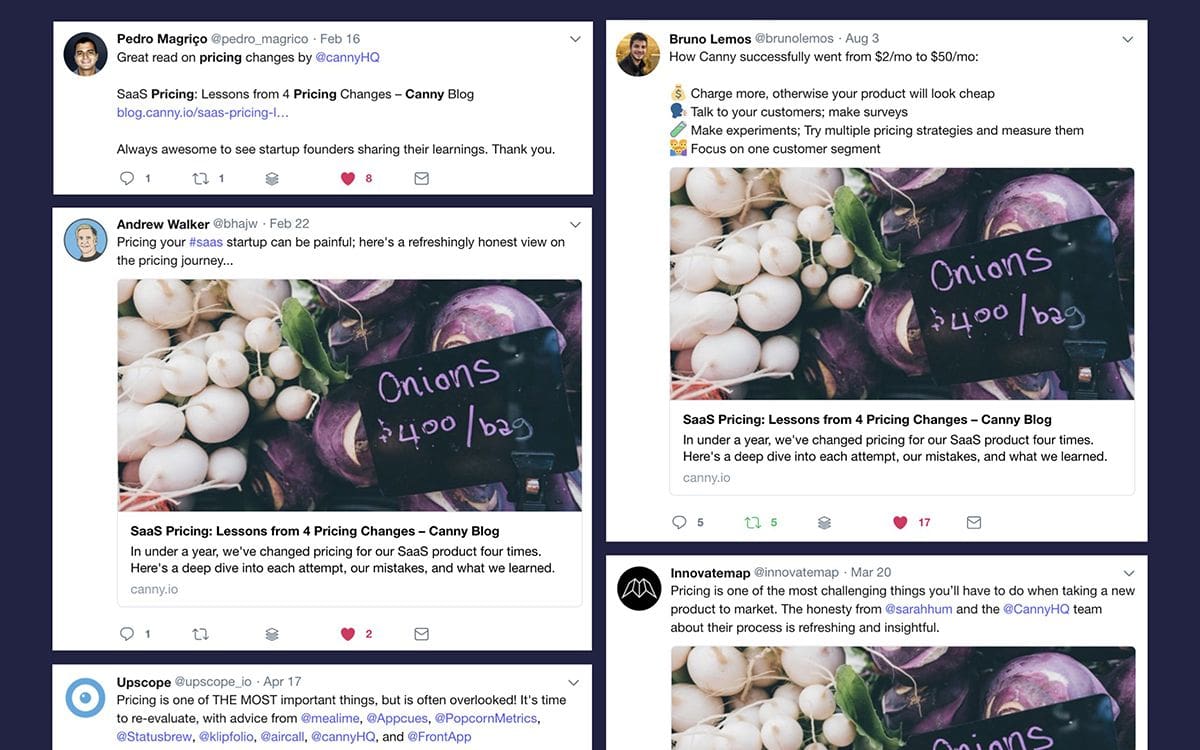Open the blog.canny.io/saas-pricing link
1200x750 pixels.
(202, 113)
